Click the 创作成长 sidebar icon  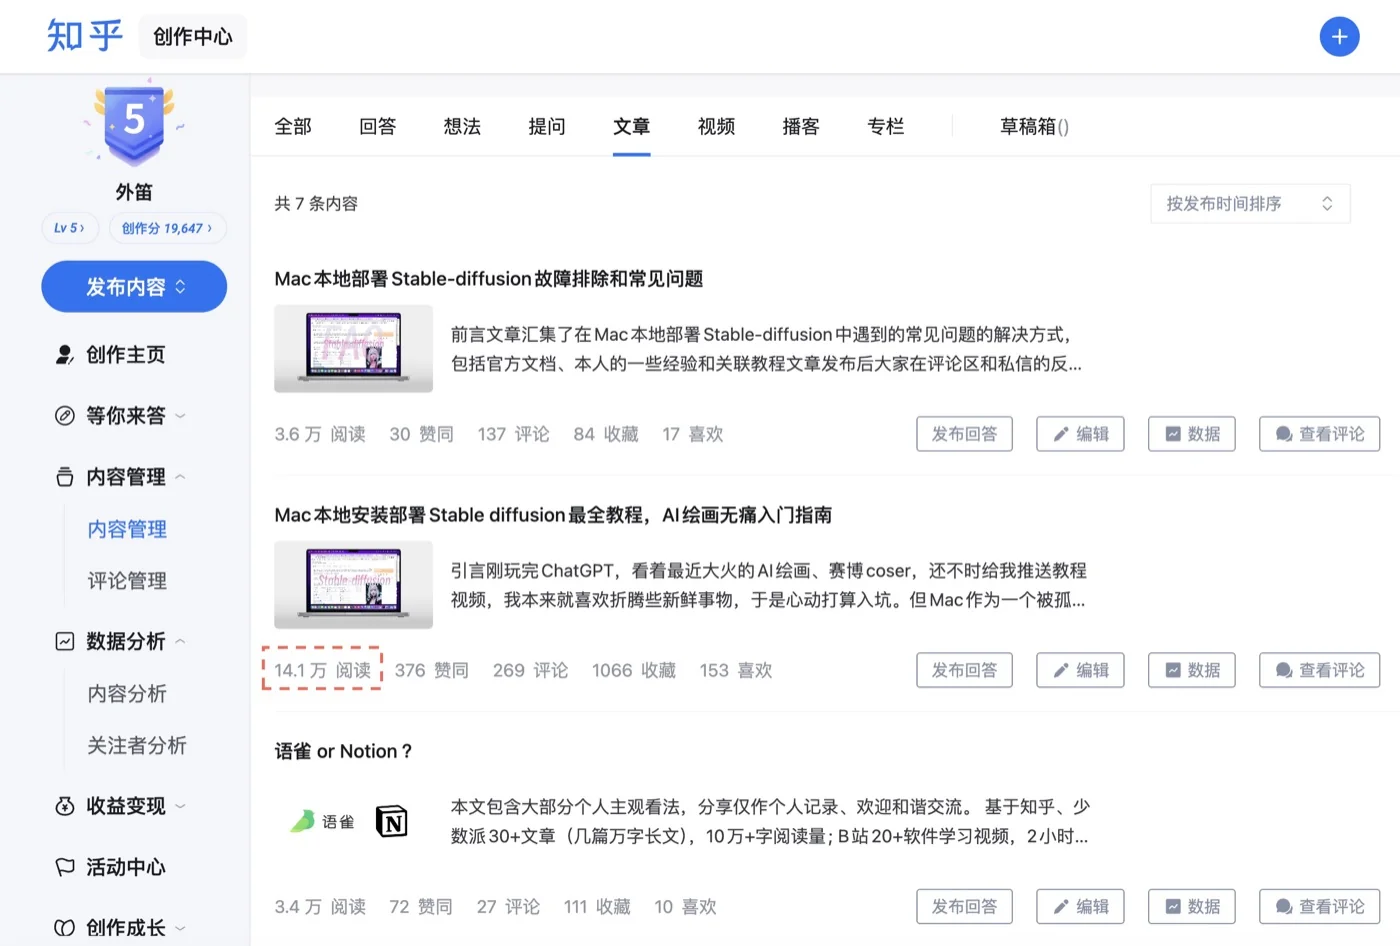65,928
